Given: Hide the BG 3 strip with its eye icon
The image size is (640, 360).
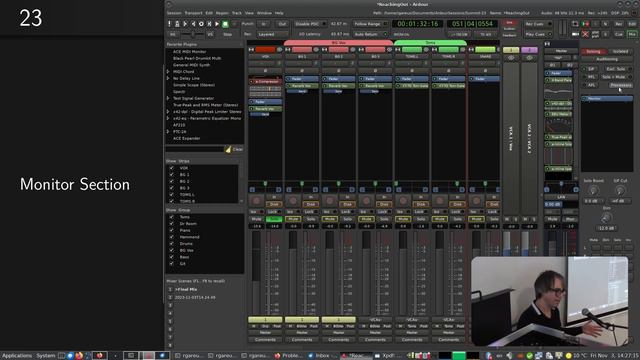Looking at the screenshot, I should (389, 50).
